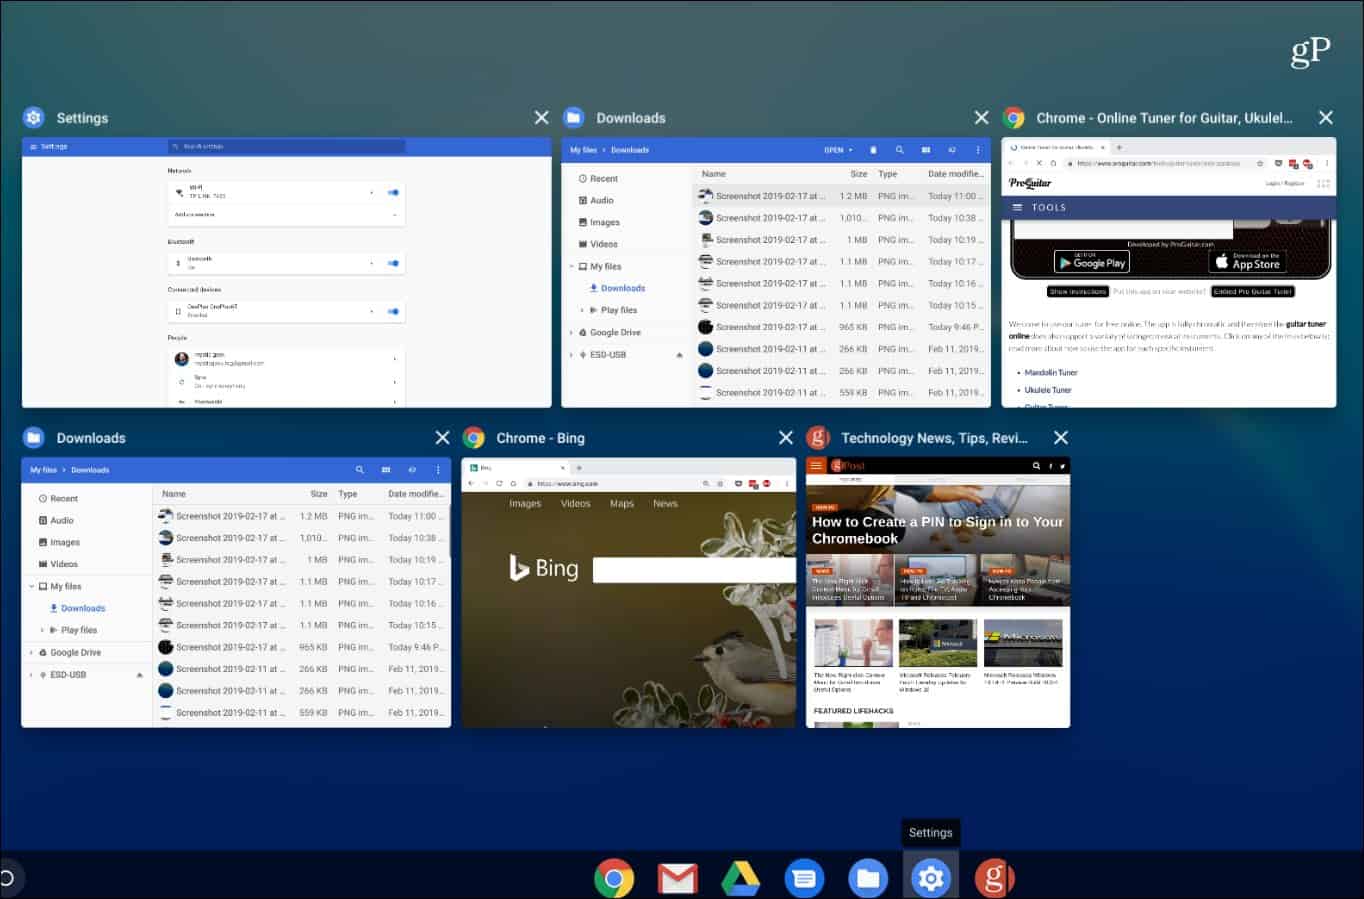Image resolution: width=1364 pixels, height=899 pixels.
Task: Click search icon in Downloads window lacking OPEN
Action: pos(359,470)
